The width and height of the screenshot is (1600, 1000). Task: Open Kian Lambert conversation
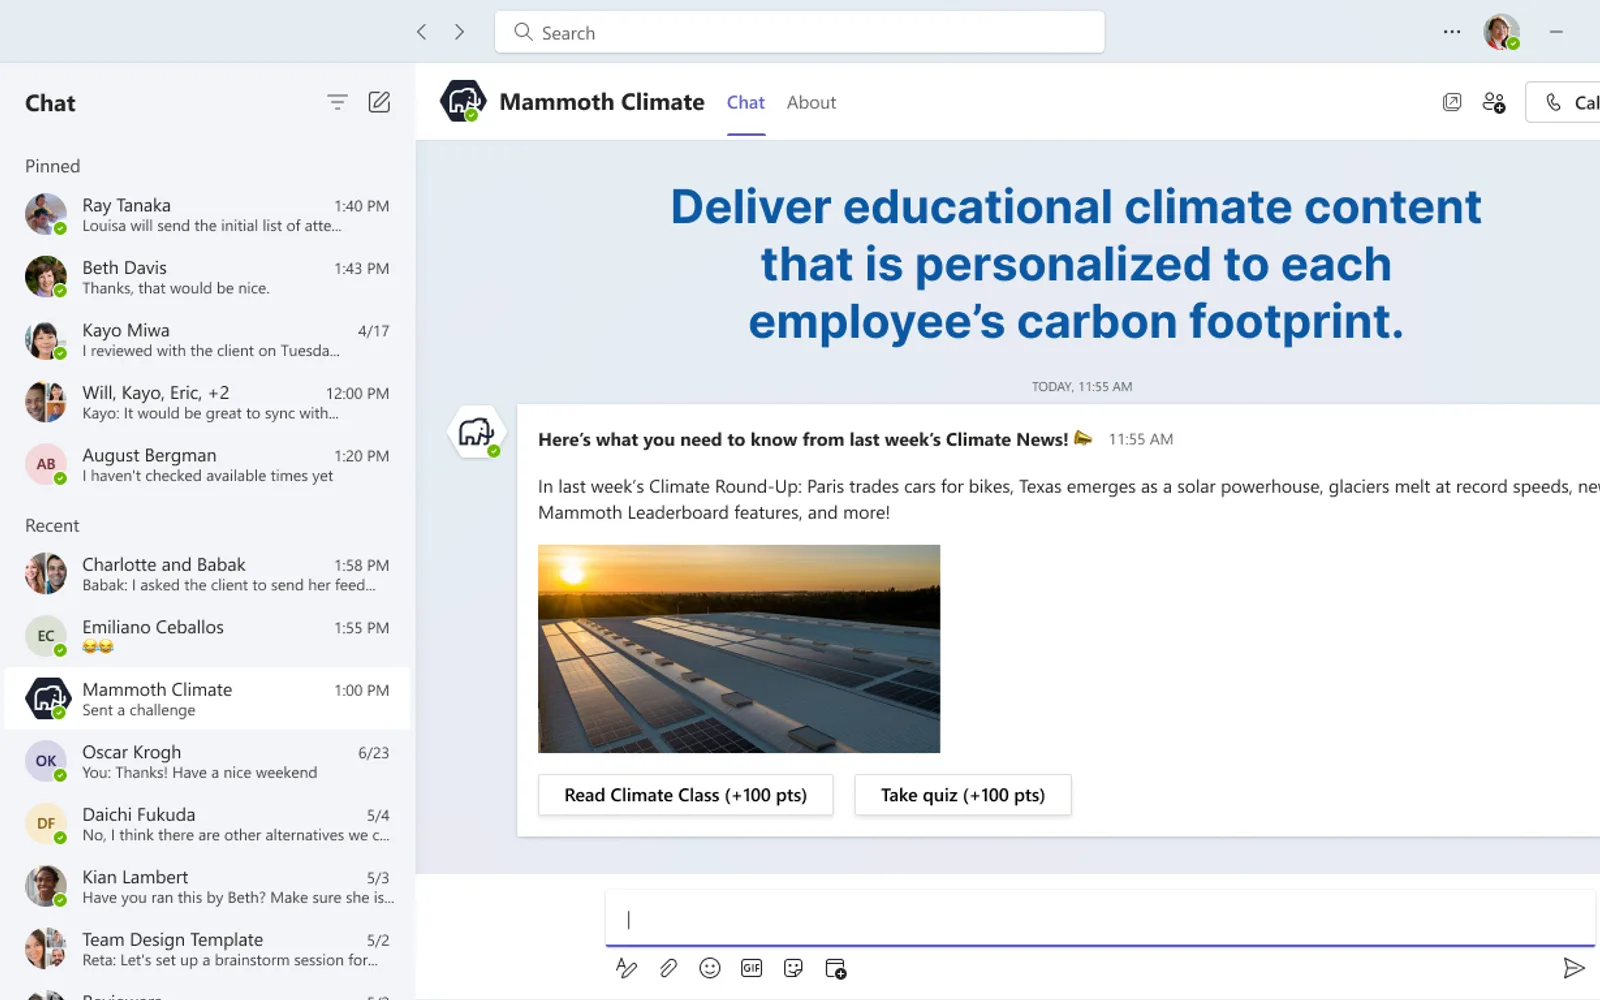pos(208,886)
